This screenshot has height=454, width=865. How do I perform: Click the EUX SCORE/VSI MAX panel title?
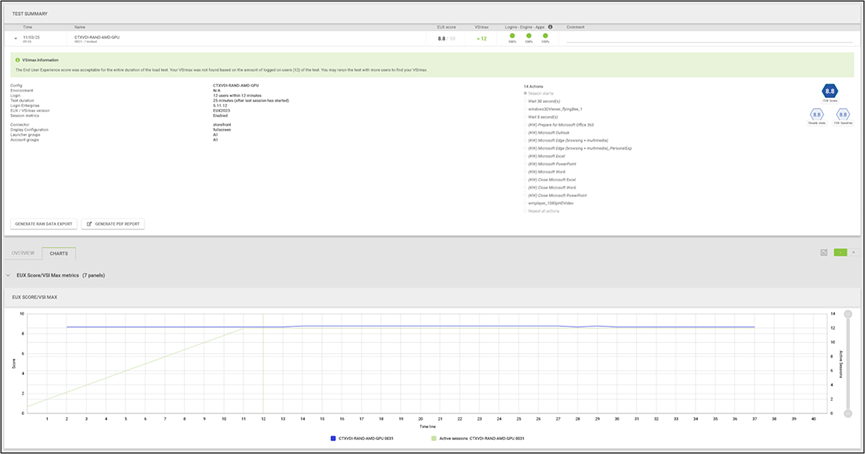35,297
